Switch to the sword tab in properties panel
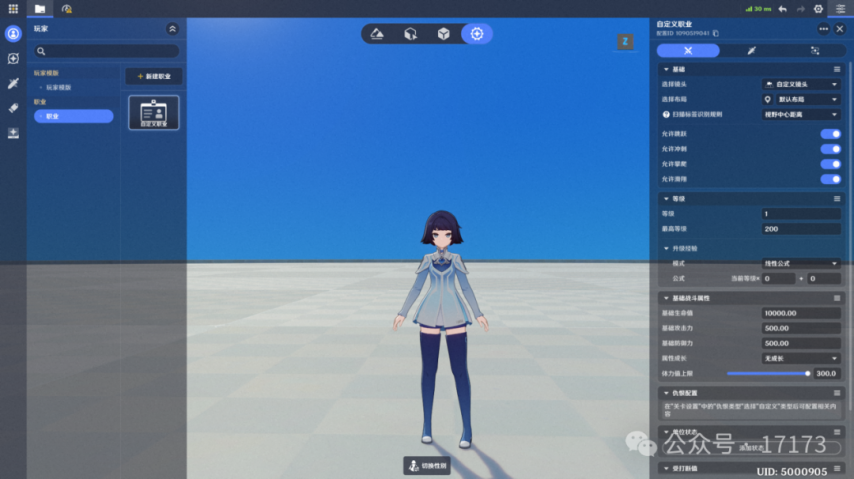This screenshot has width=854, height=479. click(751, 50)
